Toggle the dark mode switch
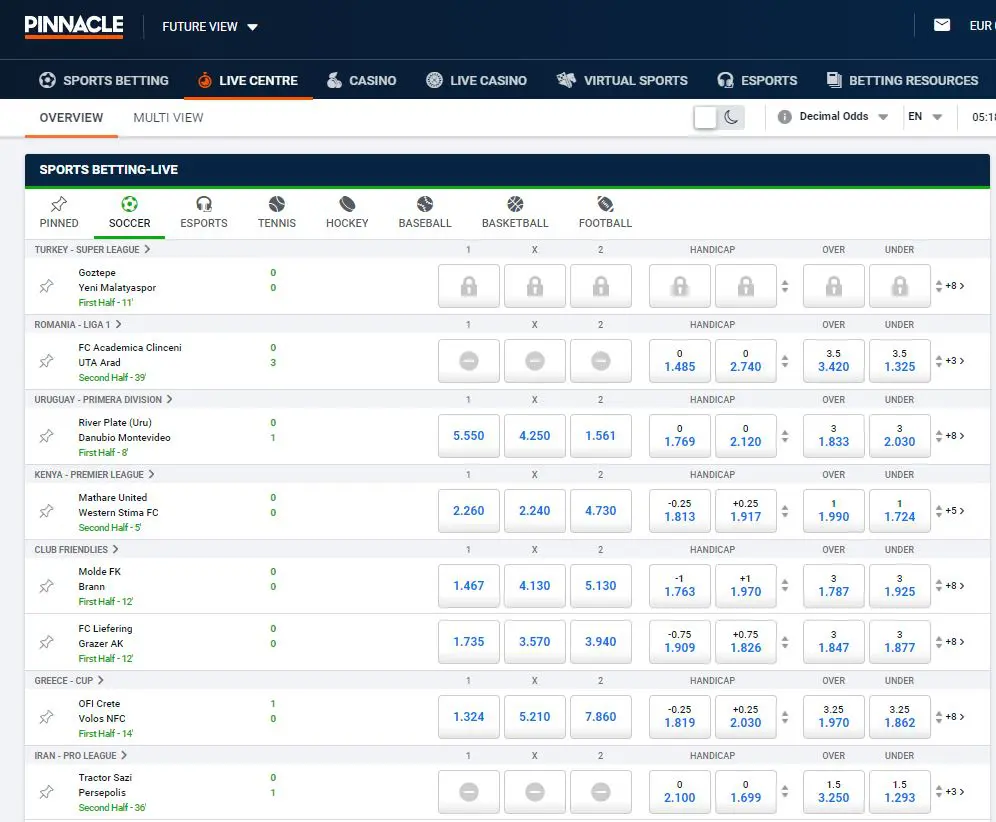This screenshot has width=996, height=822. point(718,118)
